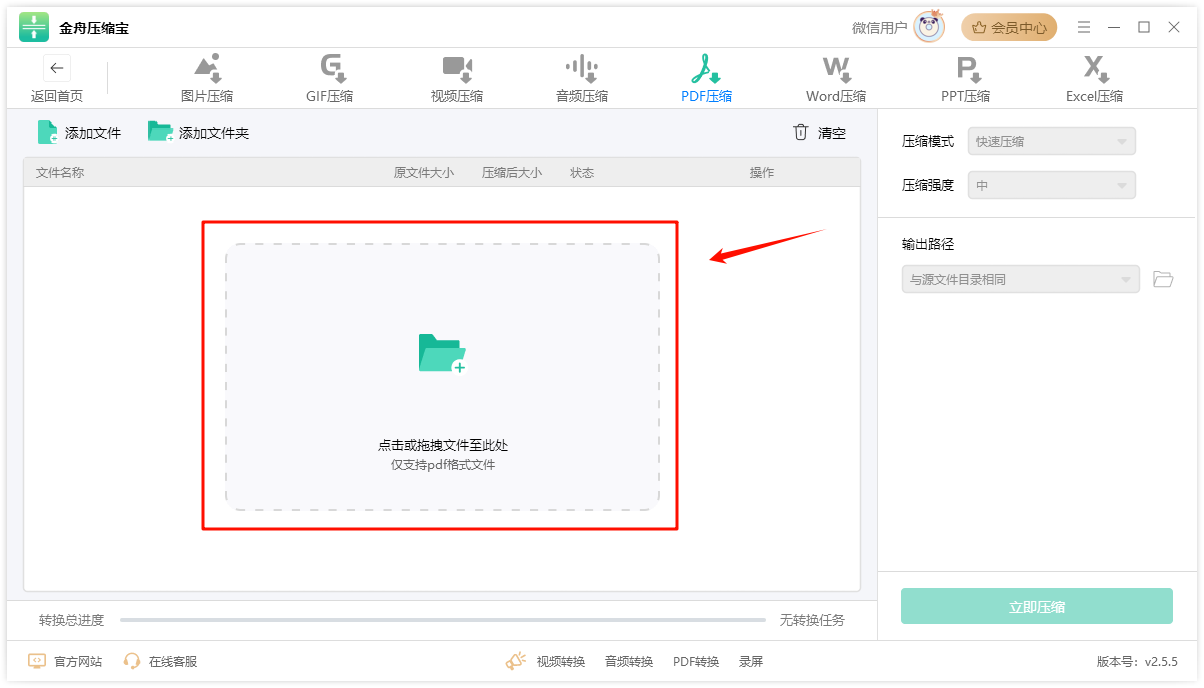Click the 压缩后大小 column header
Image resolution: width=1204 pixels, height=688 pixels.
click(x=512, y=173)
